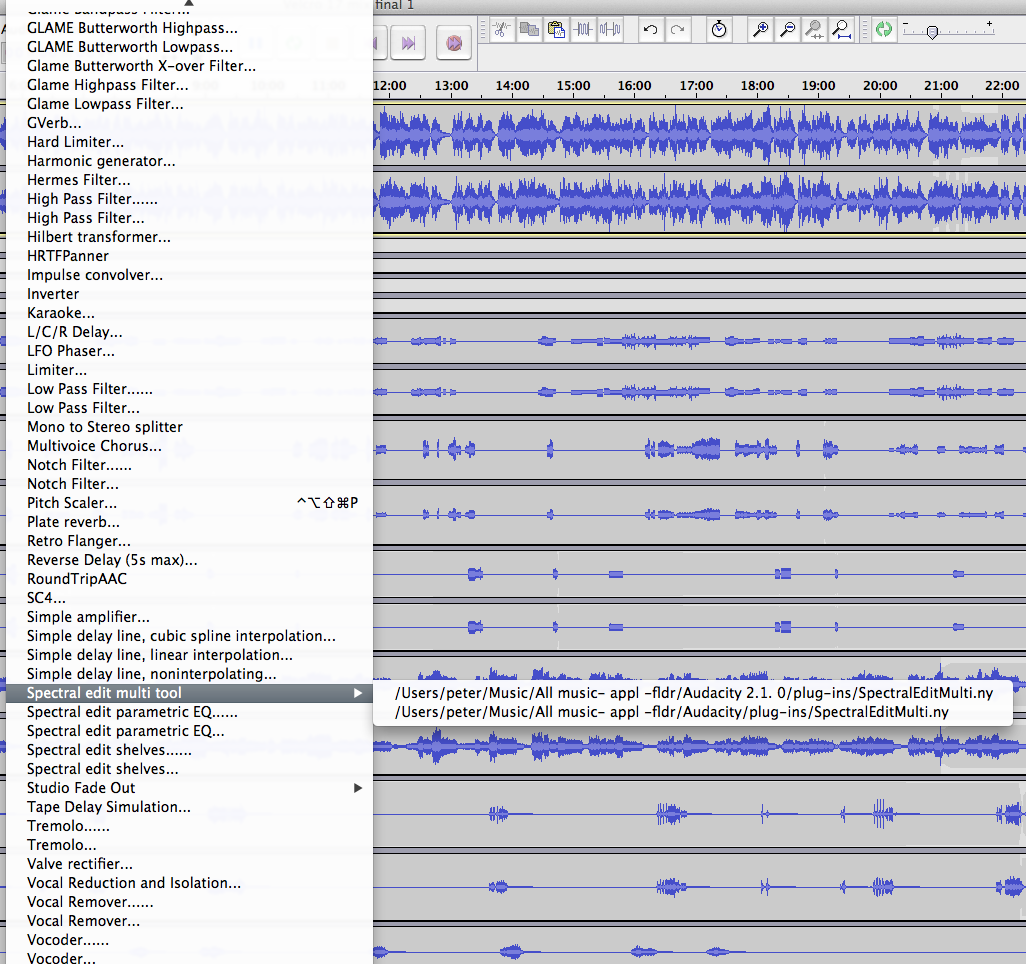This screenshot has height=964, width=1026.
Task: Open GLAME Butterworth Highpass effect
Action: click(189, 28)
